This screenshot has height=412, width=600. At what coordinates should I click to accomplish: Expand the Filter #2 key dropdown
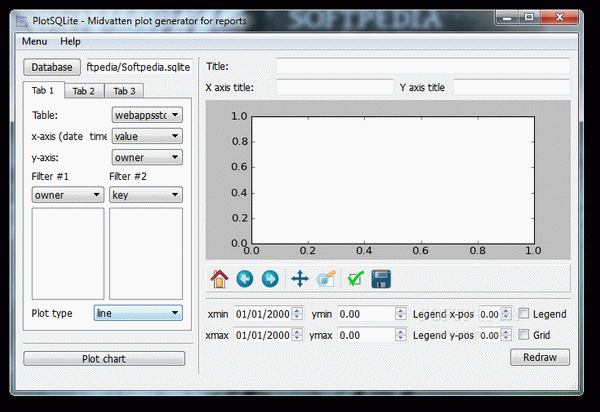146,195
